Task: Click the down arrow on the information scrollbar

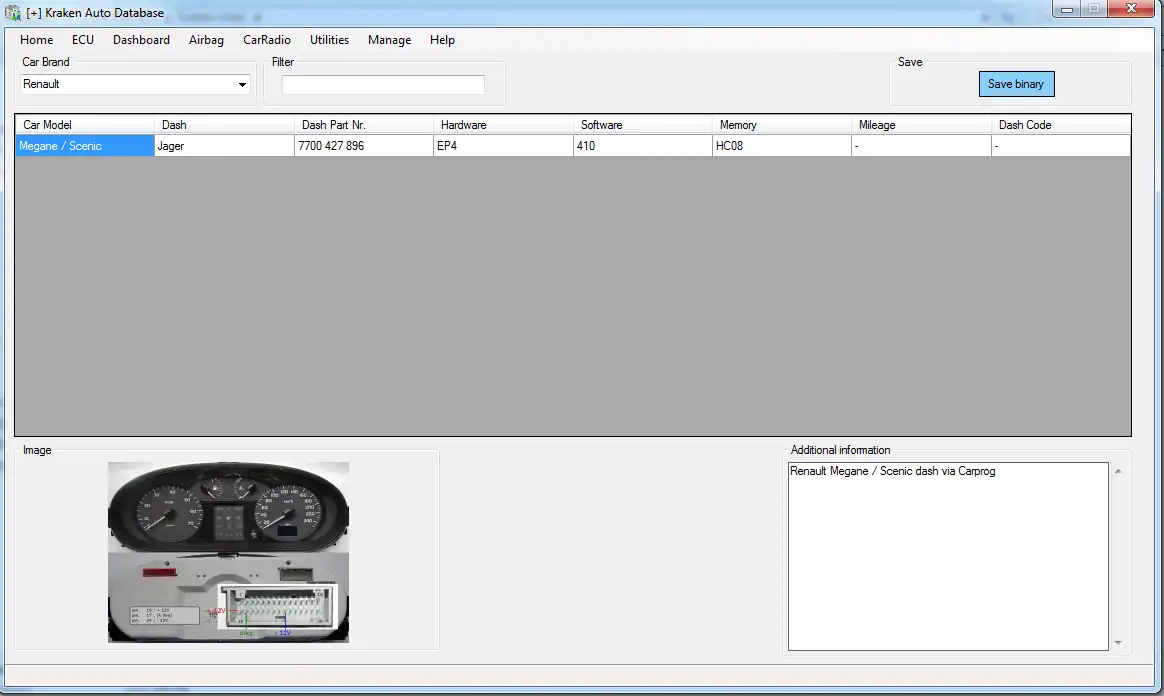Action: (1116, 644)
